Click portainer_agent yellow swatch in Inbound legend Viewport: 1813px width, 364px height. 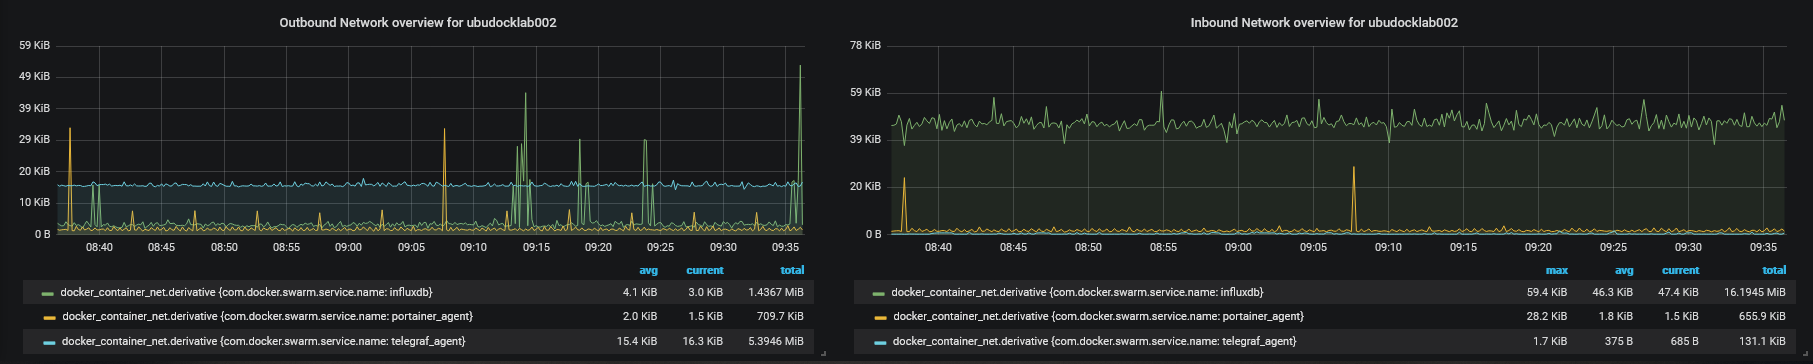(x=880, y=317)
